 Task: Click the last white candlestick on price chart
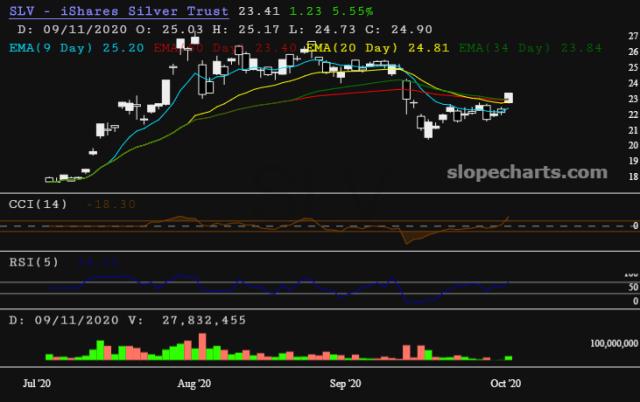pos(509,98)
